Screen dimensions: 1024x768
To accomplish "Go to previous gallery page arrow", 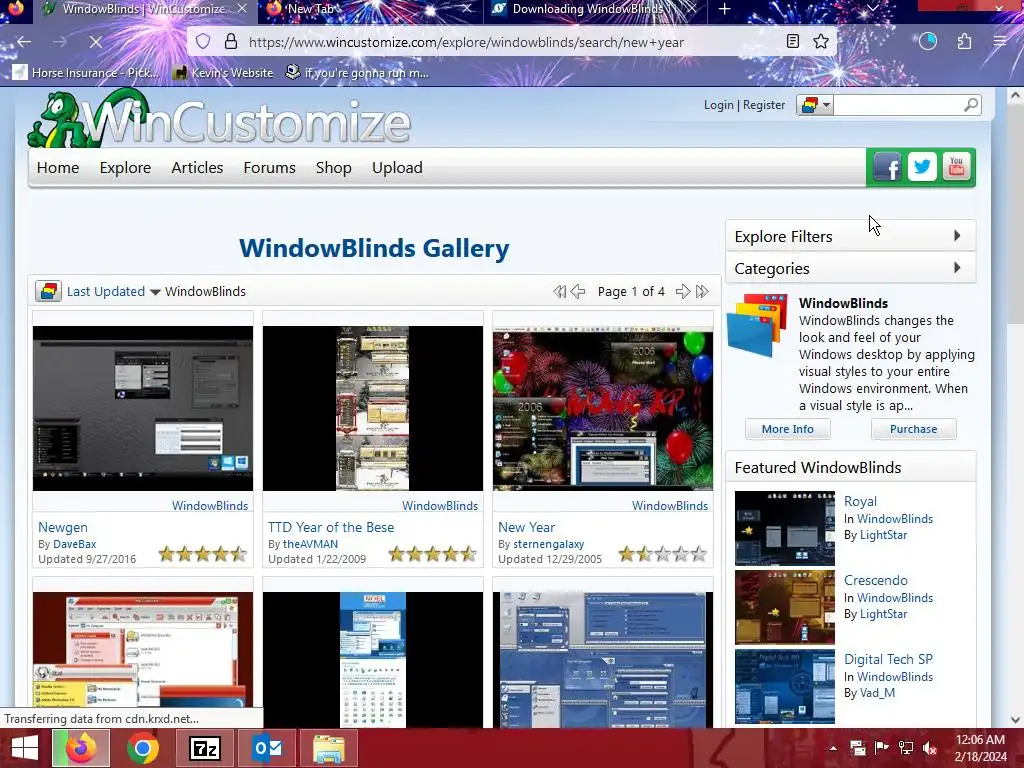I will pos(578,291).
